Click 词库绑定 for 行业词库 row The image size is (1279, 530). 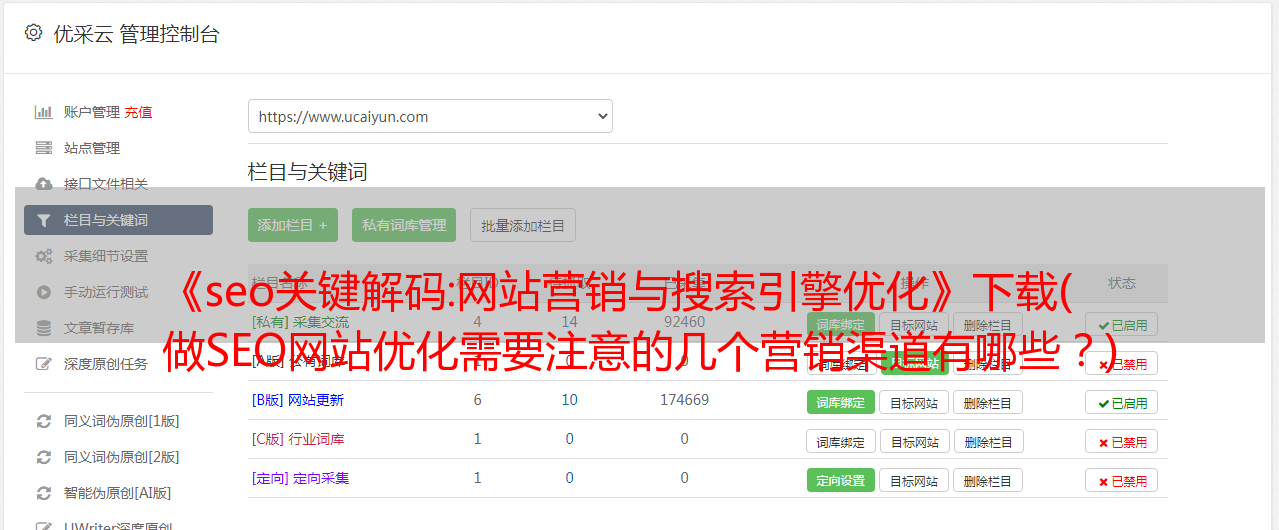click(841, 441)
